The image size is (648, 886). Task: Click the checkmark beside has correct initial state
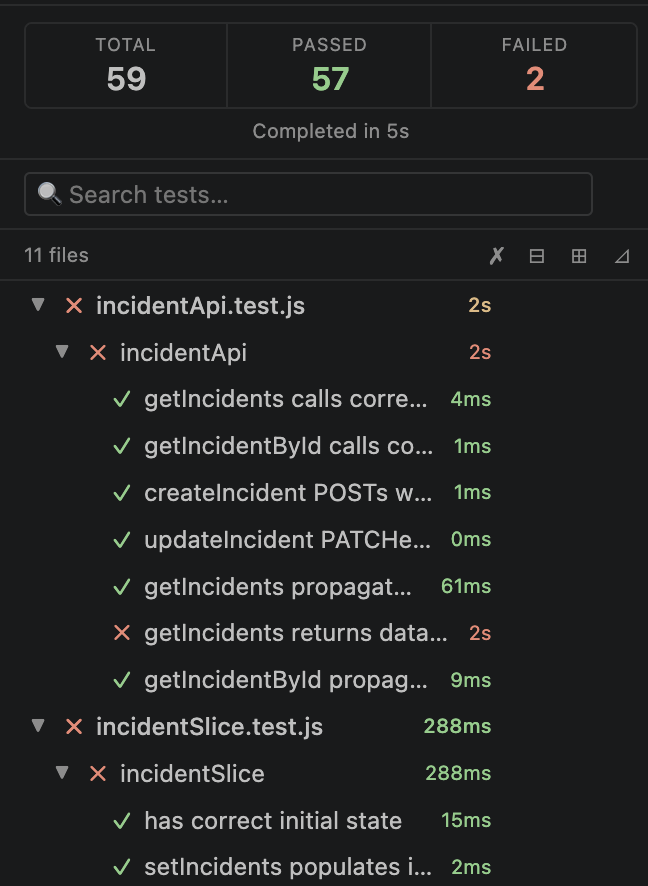(x=122, y=820)
